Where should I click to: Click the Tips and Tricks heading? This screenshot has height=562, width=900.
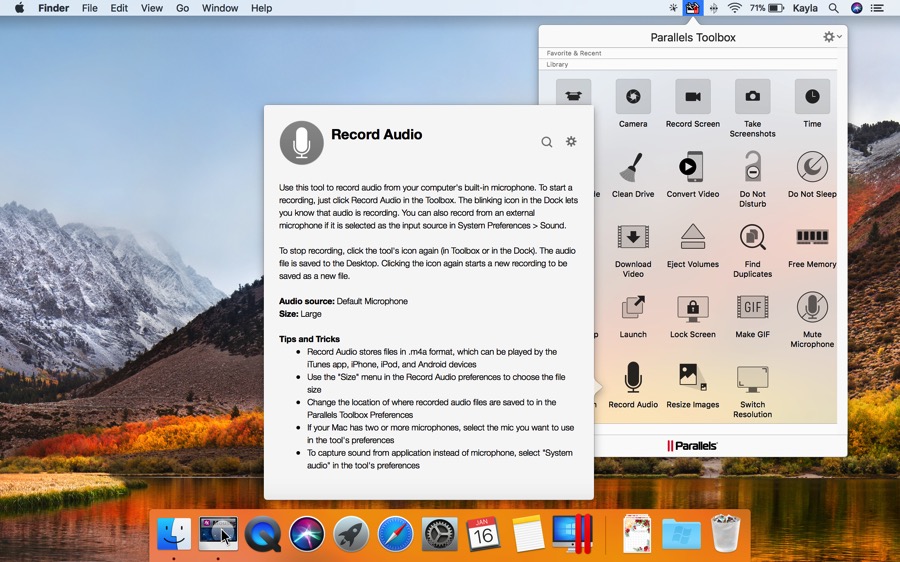pos(309,339)
